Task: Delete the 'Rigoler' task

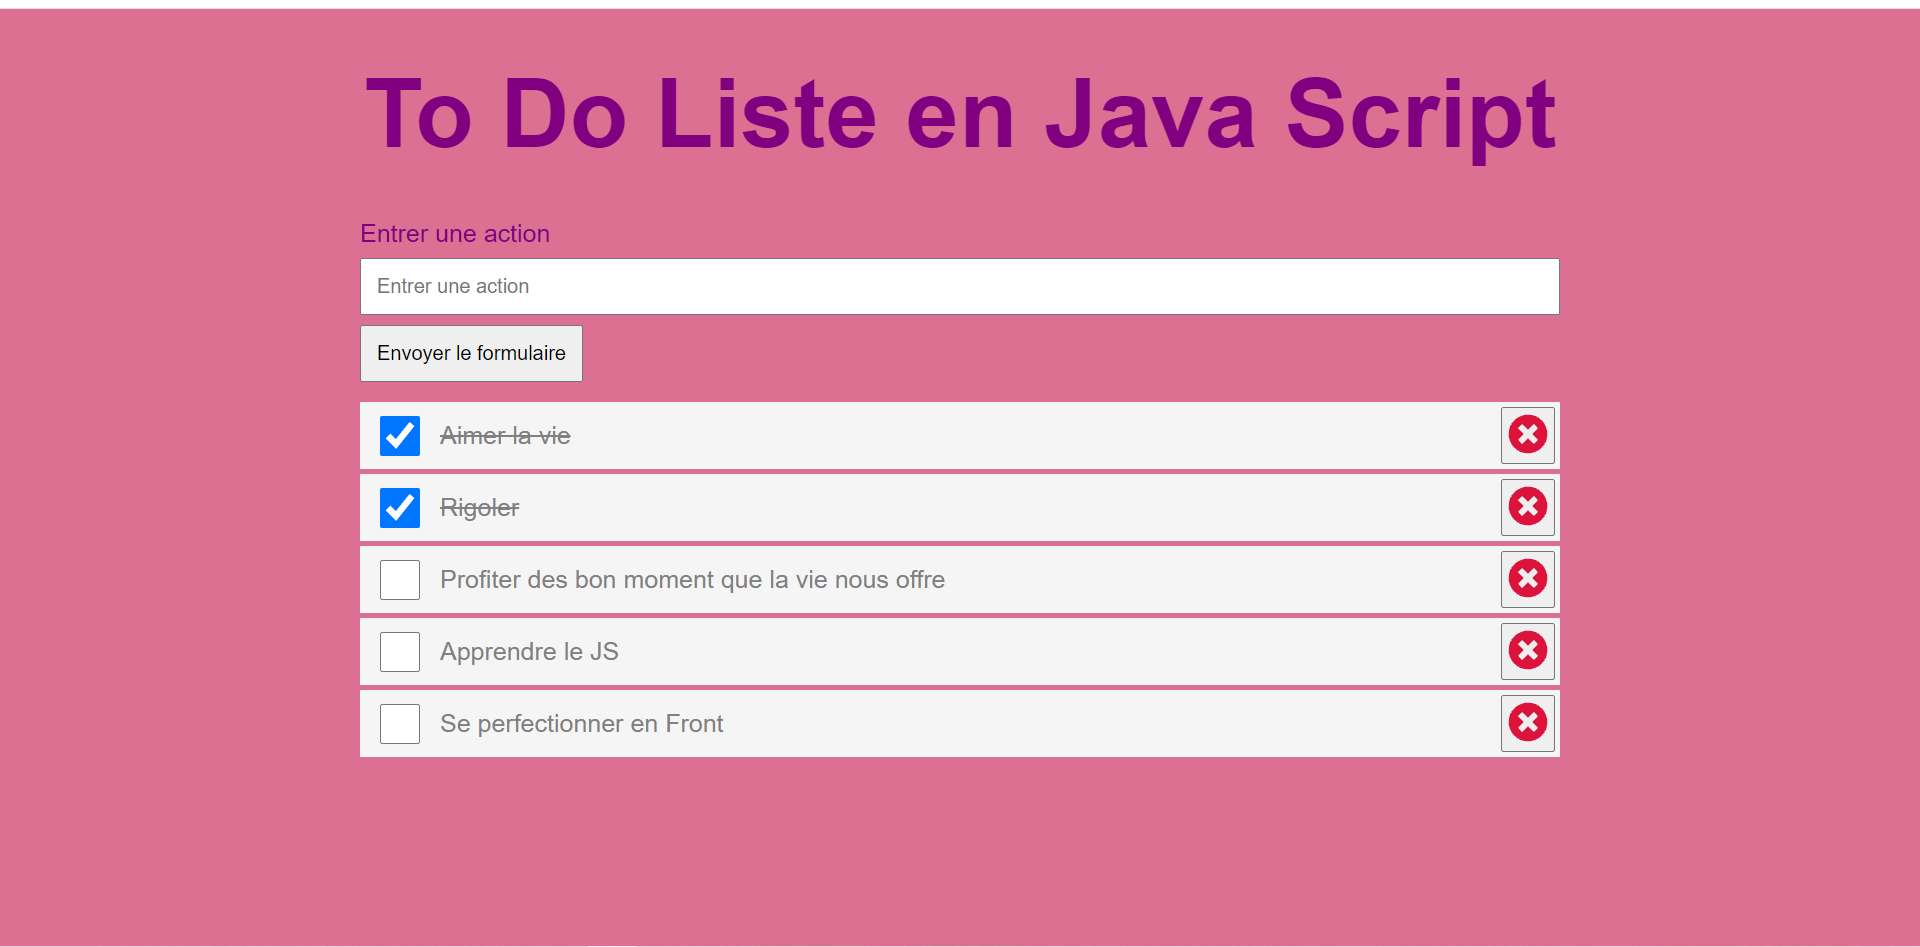Action: point(1527,507)
